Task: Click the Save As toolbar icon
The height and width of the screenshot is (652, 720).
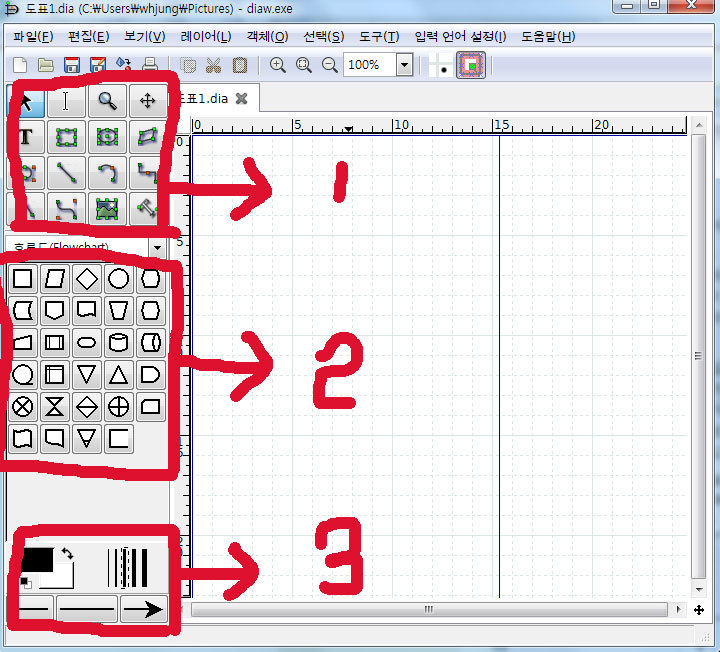Action: coord(98,65)
